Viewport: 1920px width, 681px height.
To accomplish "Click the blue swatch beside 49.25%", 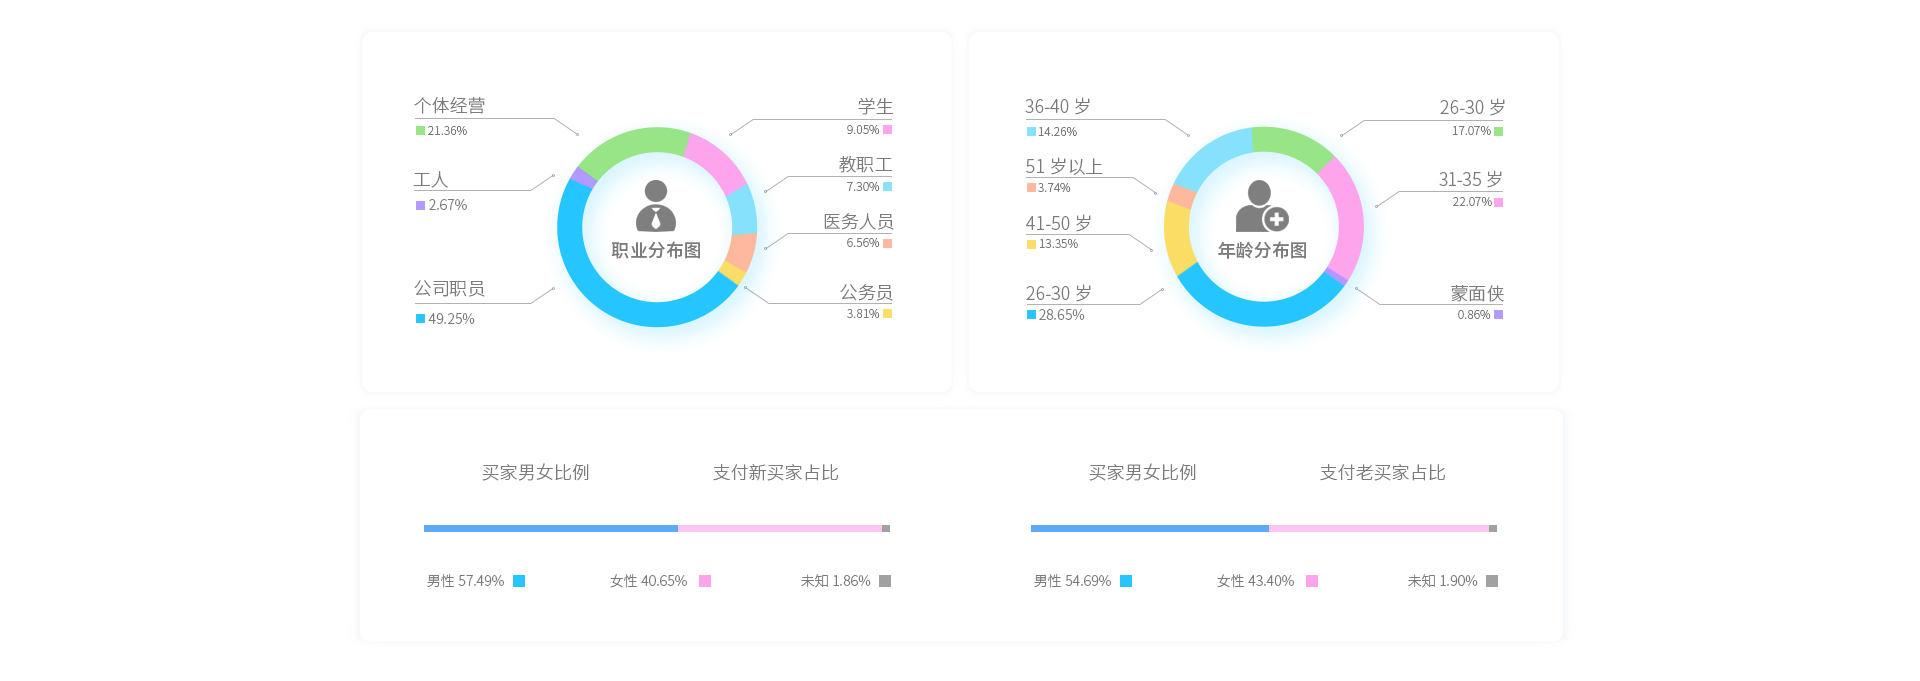I will [420, 319].
